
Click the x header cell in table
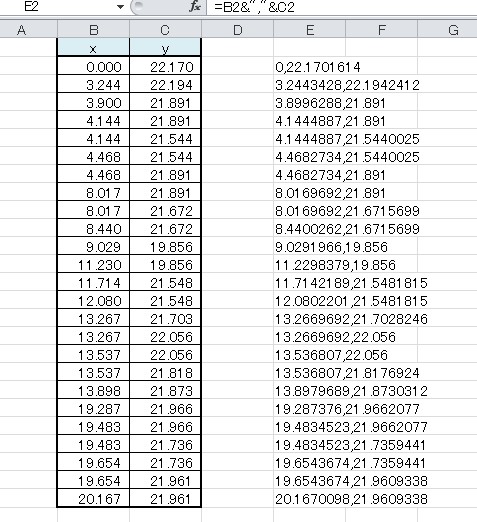pyautogui.click(x=93, y=47)
